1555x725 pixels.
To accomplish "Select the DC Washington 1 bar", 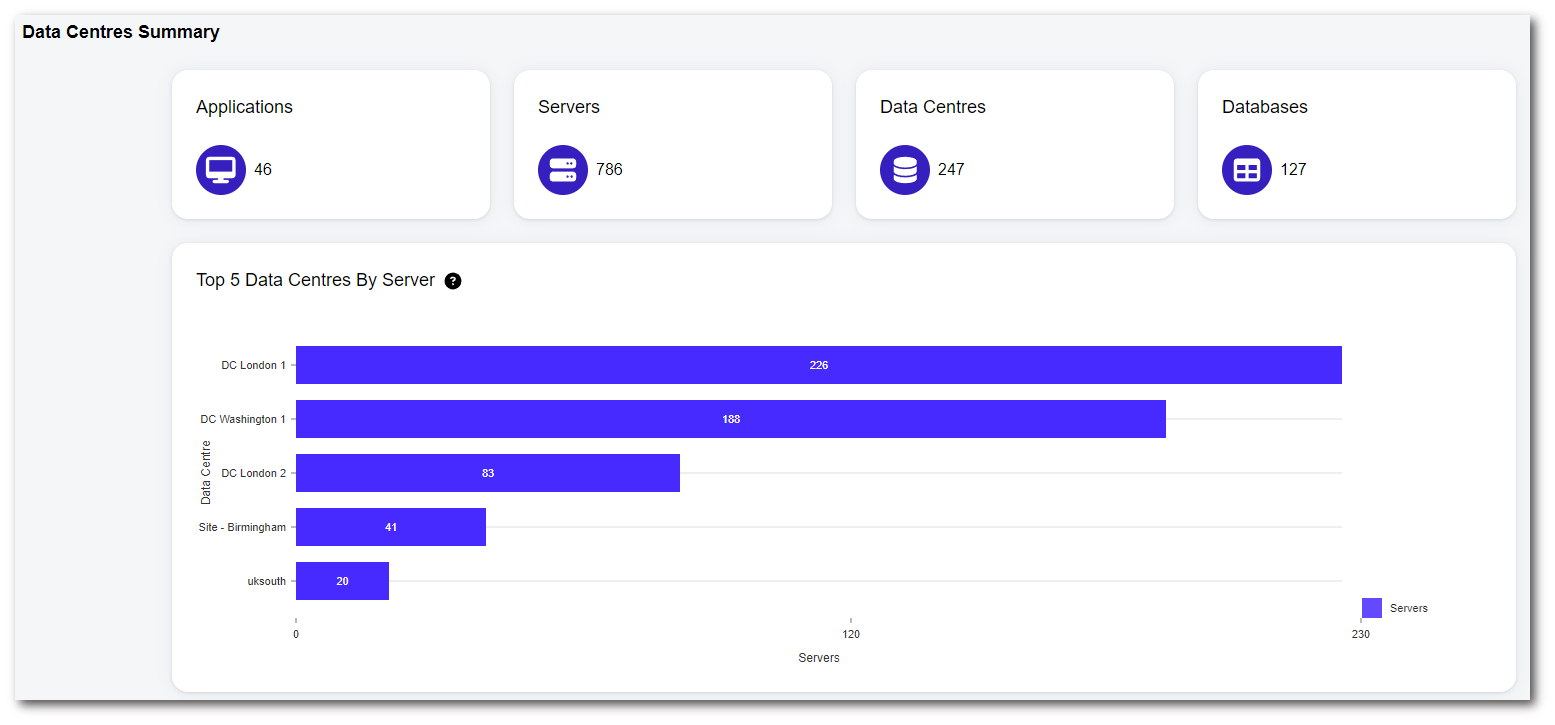I will coord(730,419).
